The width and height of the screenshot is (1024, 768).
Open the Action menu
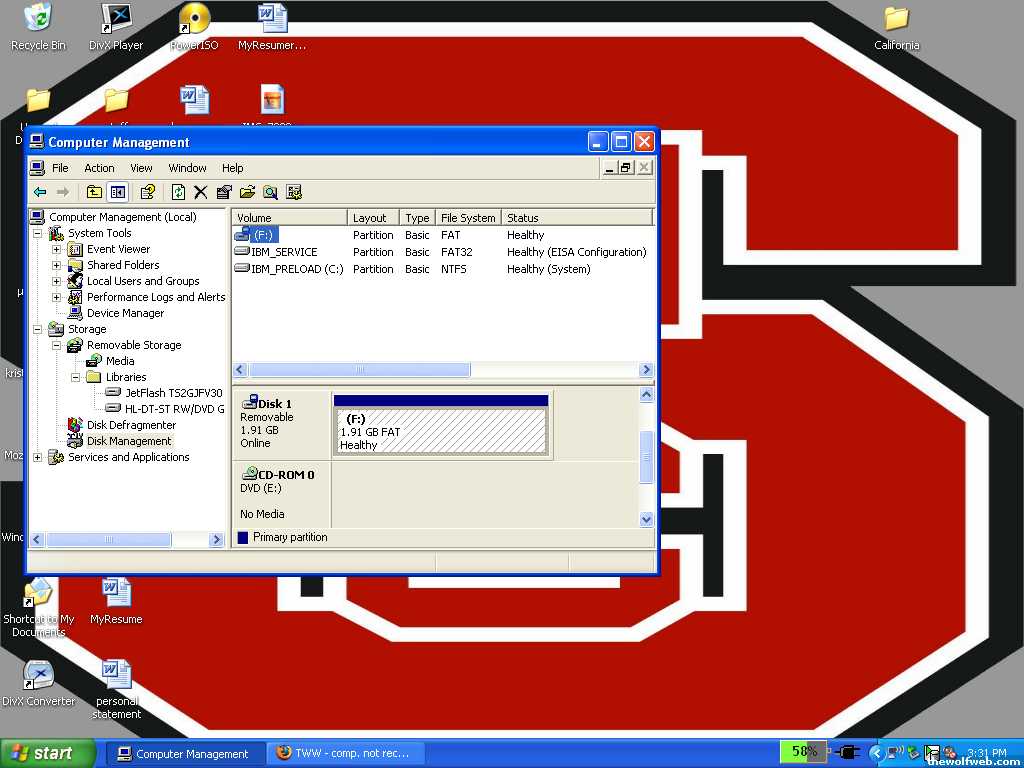tap(99, 168)
